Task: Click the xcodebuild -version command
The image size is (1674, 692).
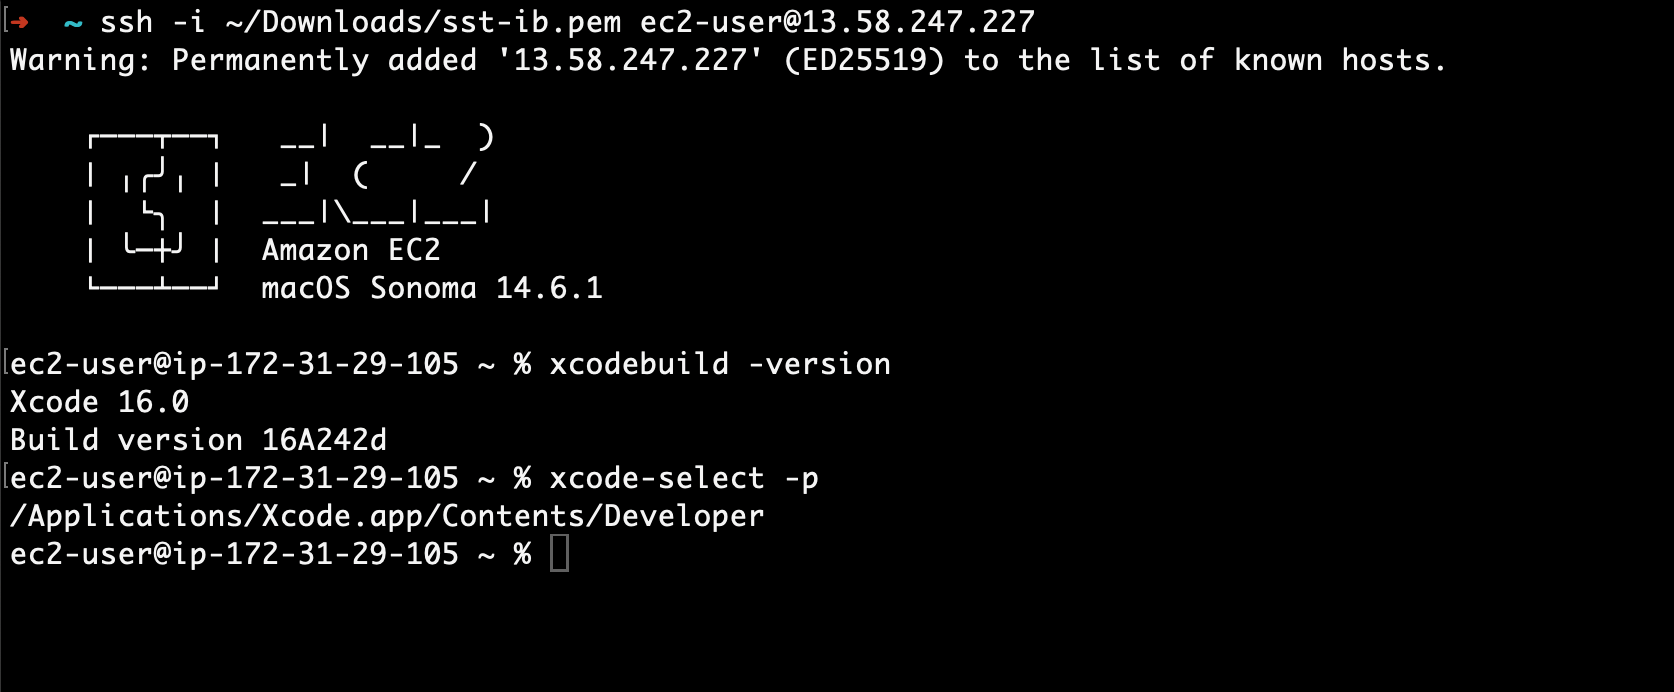Action: coord(720,364)
